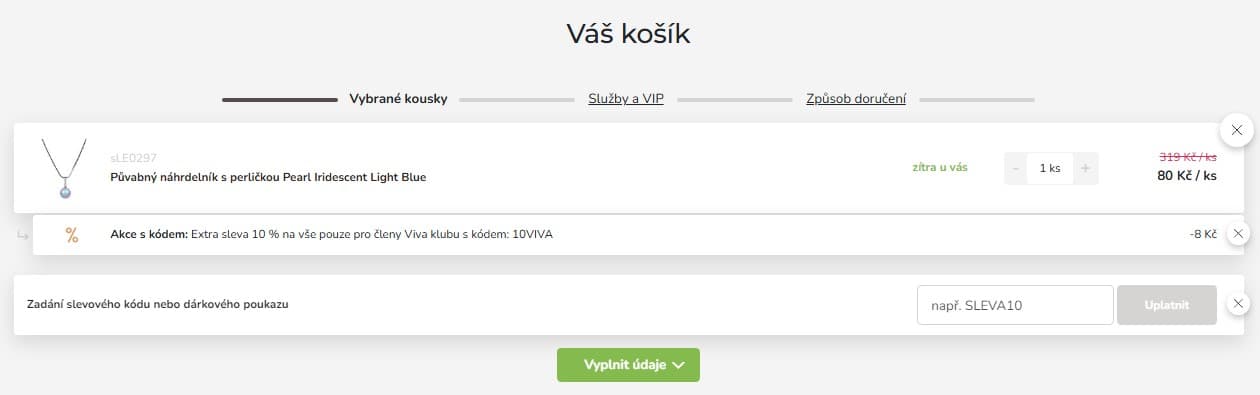The width and height of the screenshot is (1260, 395).
Task: Apply code with the Uplatnit button
Action: click(x=1167, y=305)
